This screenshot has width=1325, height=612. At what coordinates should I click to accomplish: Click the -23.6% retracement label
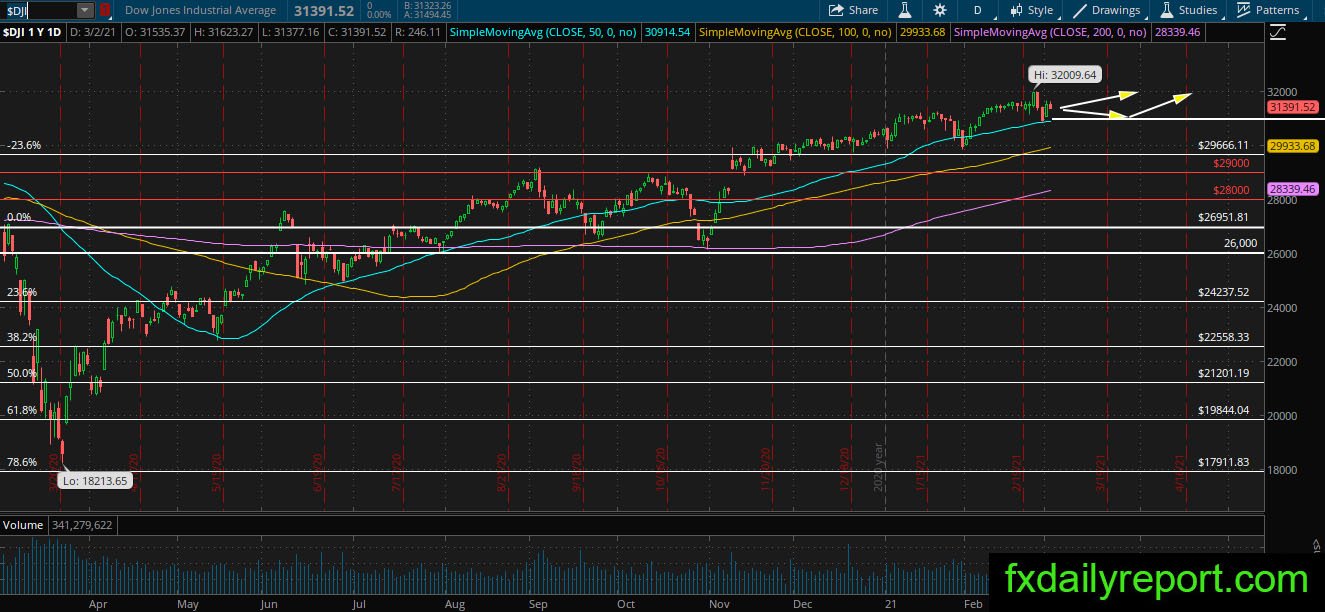point(22,145)
